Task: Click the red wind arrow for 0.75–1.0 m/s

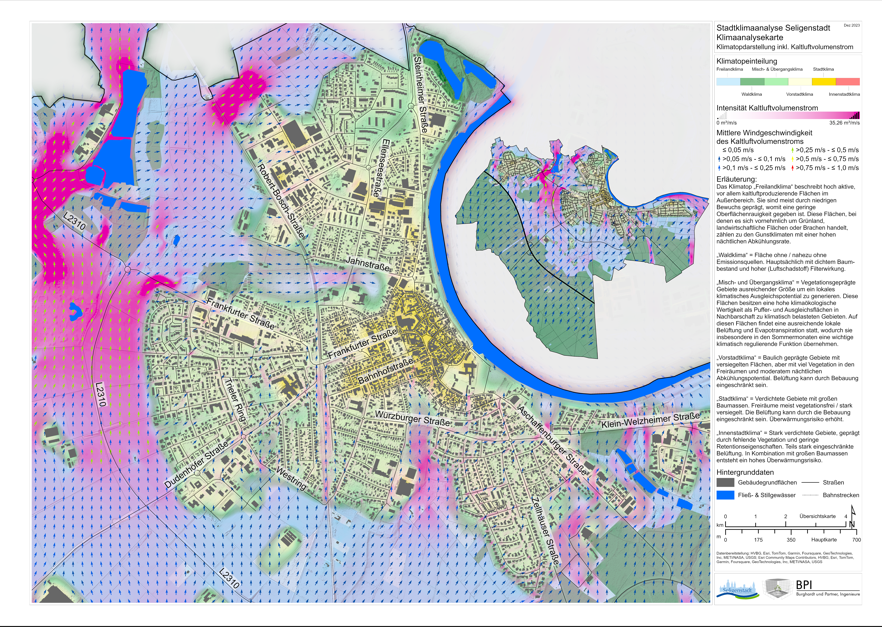Action: click(x=792, y=168)
